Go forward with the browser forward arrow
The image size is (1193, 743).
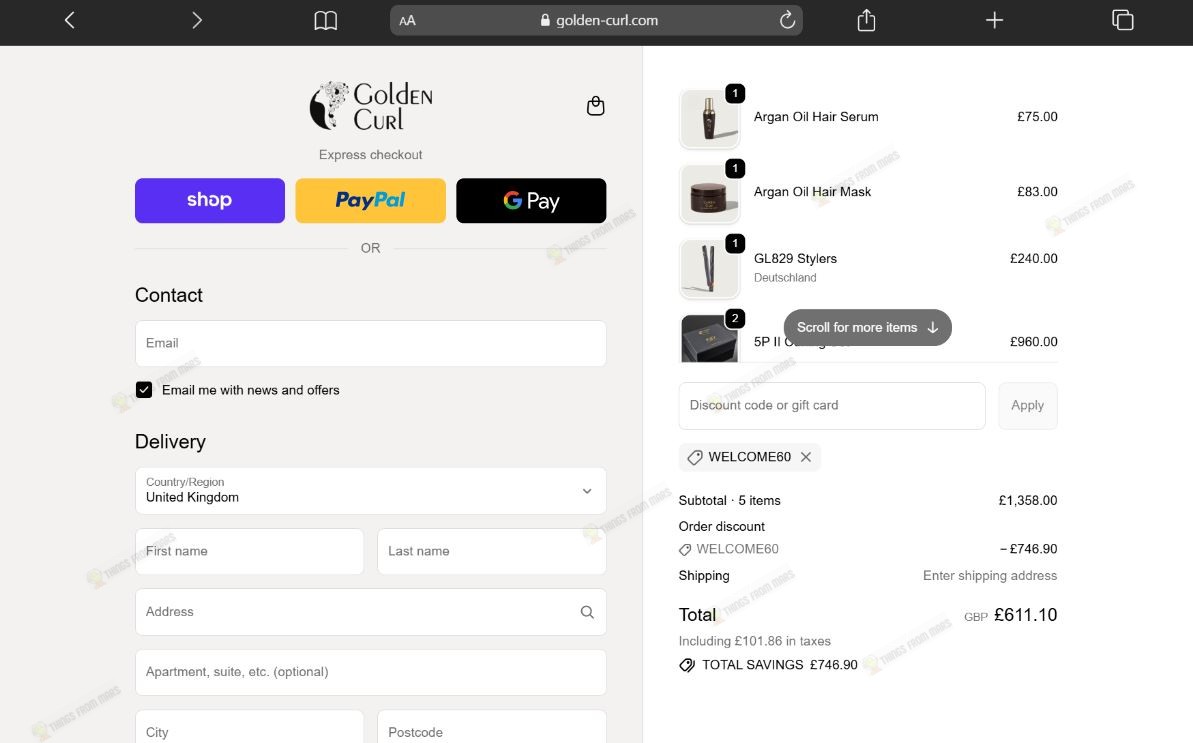pyautogui.click(x=196, y=21)
